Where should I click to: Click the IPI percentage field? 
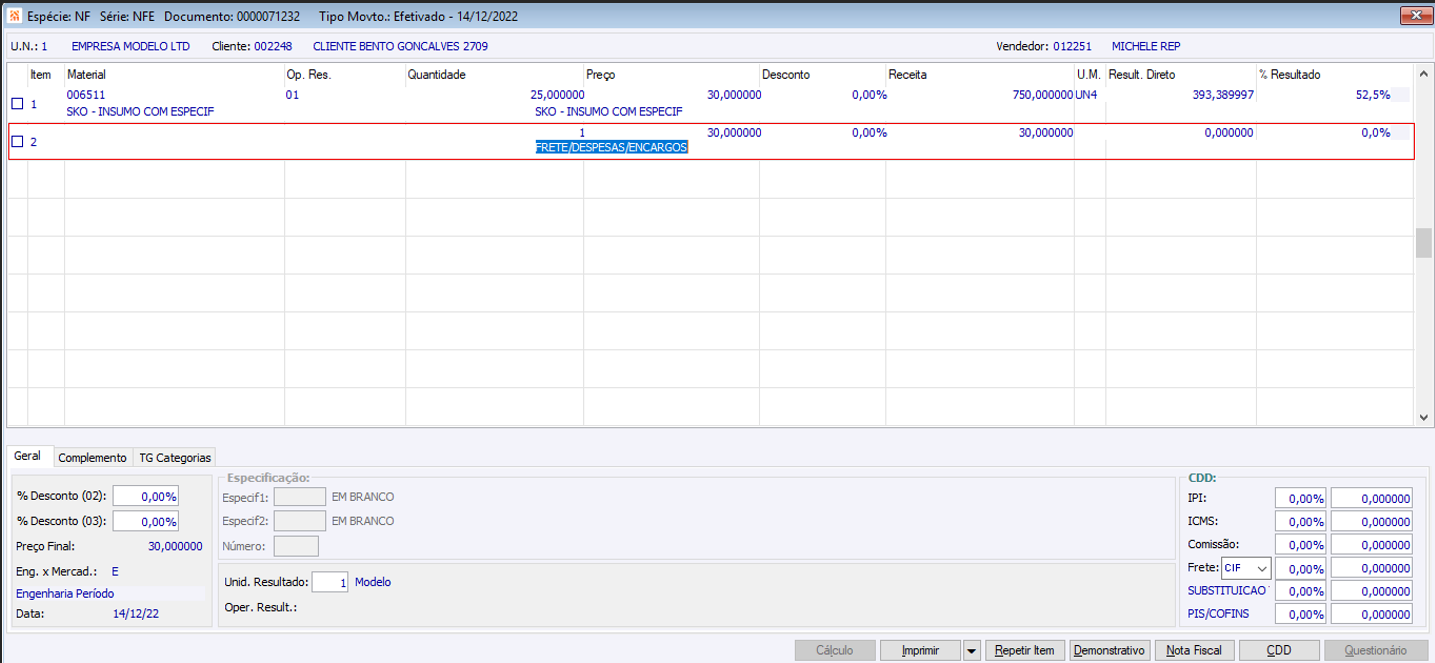[x=1300, y=498]
